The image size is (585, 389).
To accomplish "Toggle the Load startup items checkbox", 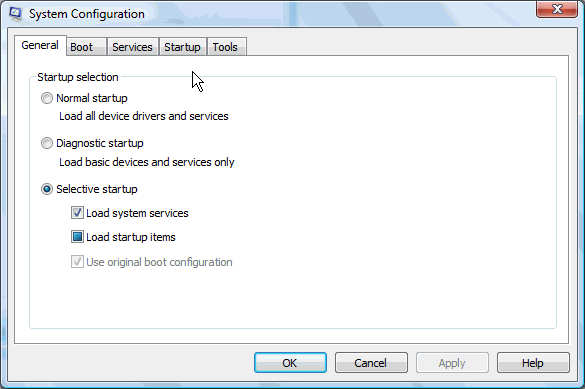I will [x=77, y=237].
